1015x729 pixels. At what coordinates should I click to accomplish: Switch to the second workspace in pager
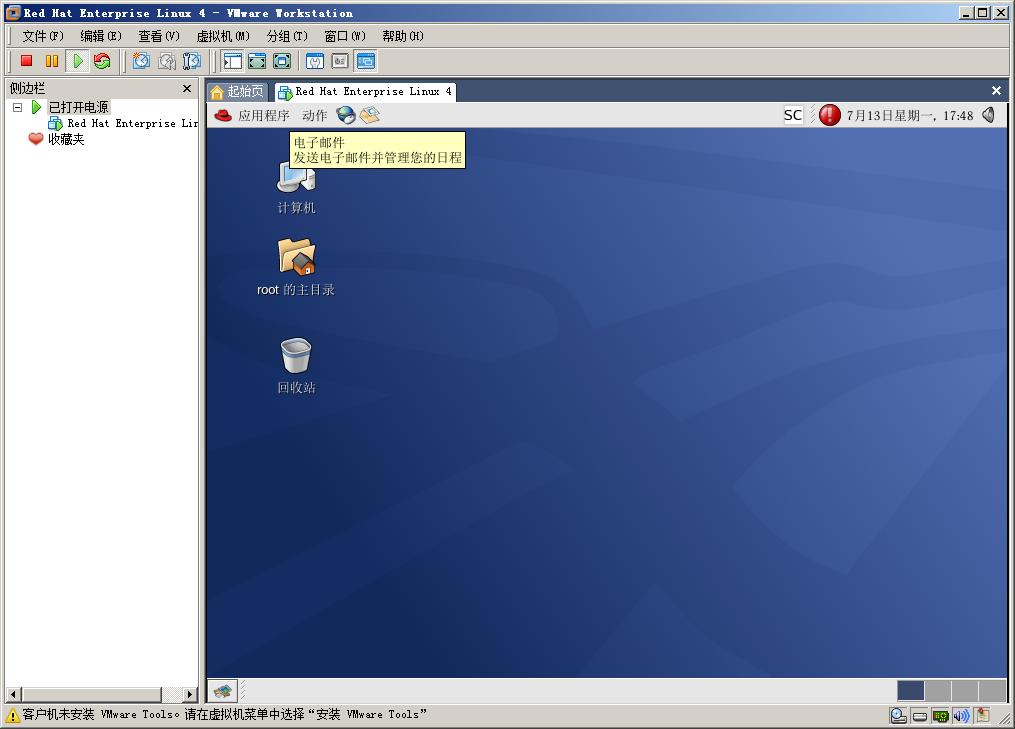(x=938, y=690)
